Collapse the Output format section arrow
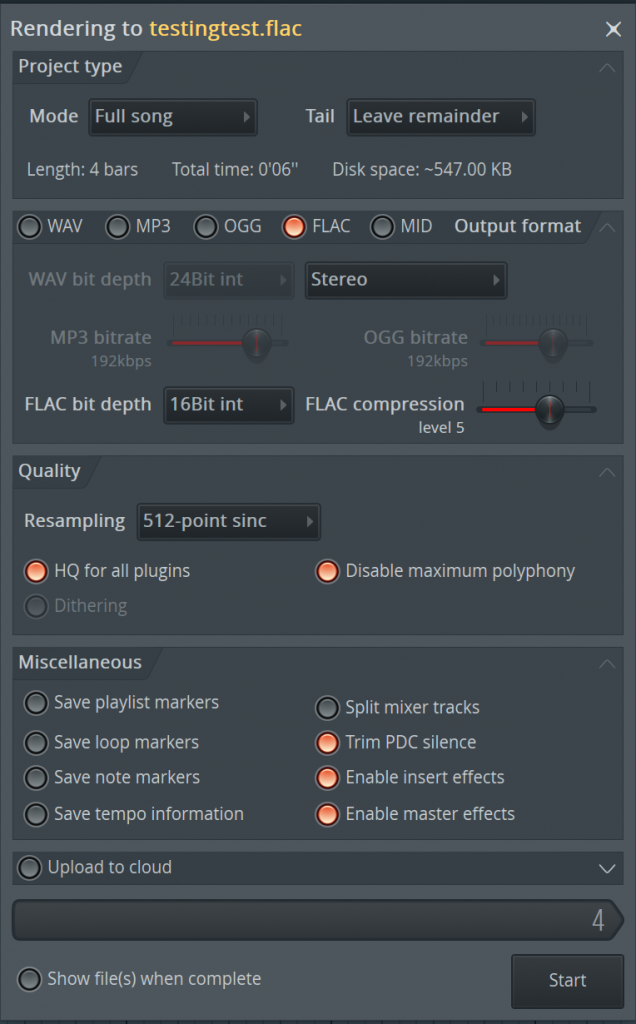The image size is (636, 1024). [606, 226]
